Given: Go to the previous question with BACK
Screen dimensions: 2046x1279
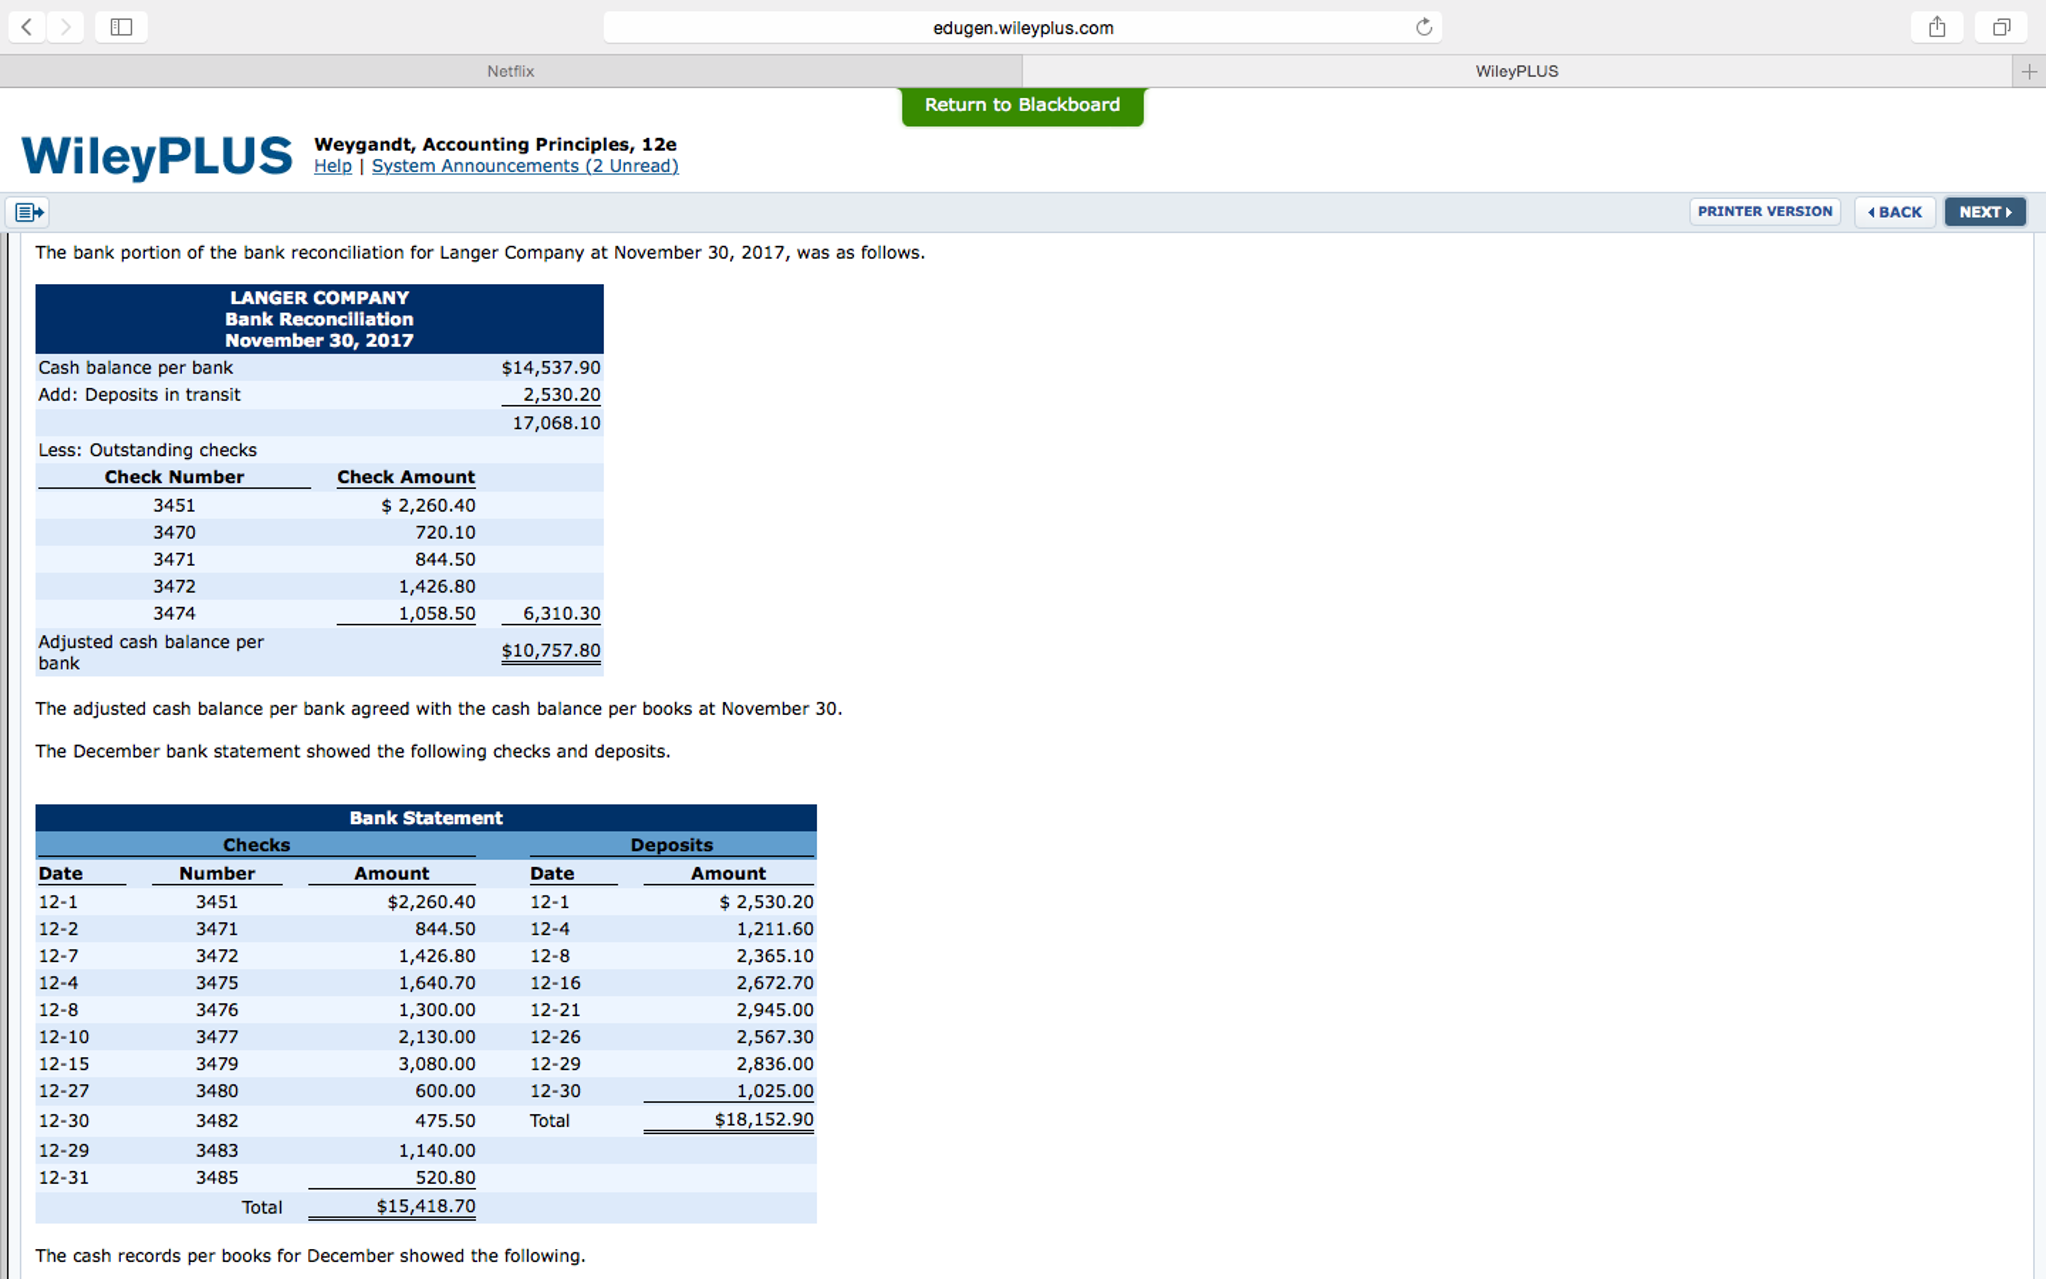Looking at the screenshot, I should (x=1895, y=212).
